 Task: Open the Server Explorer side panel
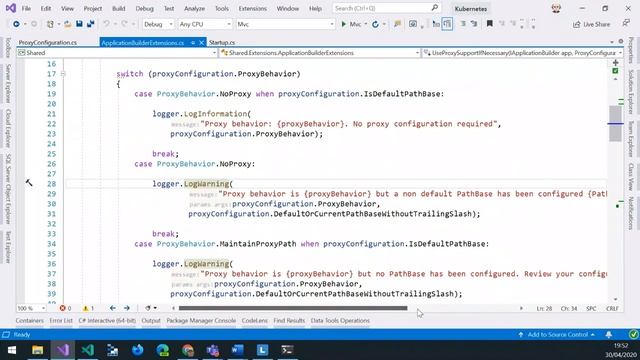pos(8,84)
